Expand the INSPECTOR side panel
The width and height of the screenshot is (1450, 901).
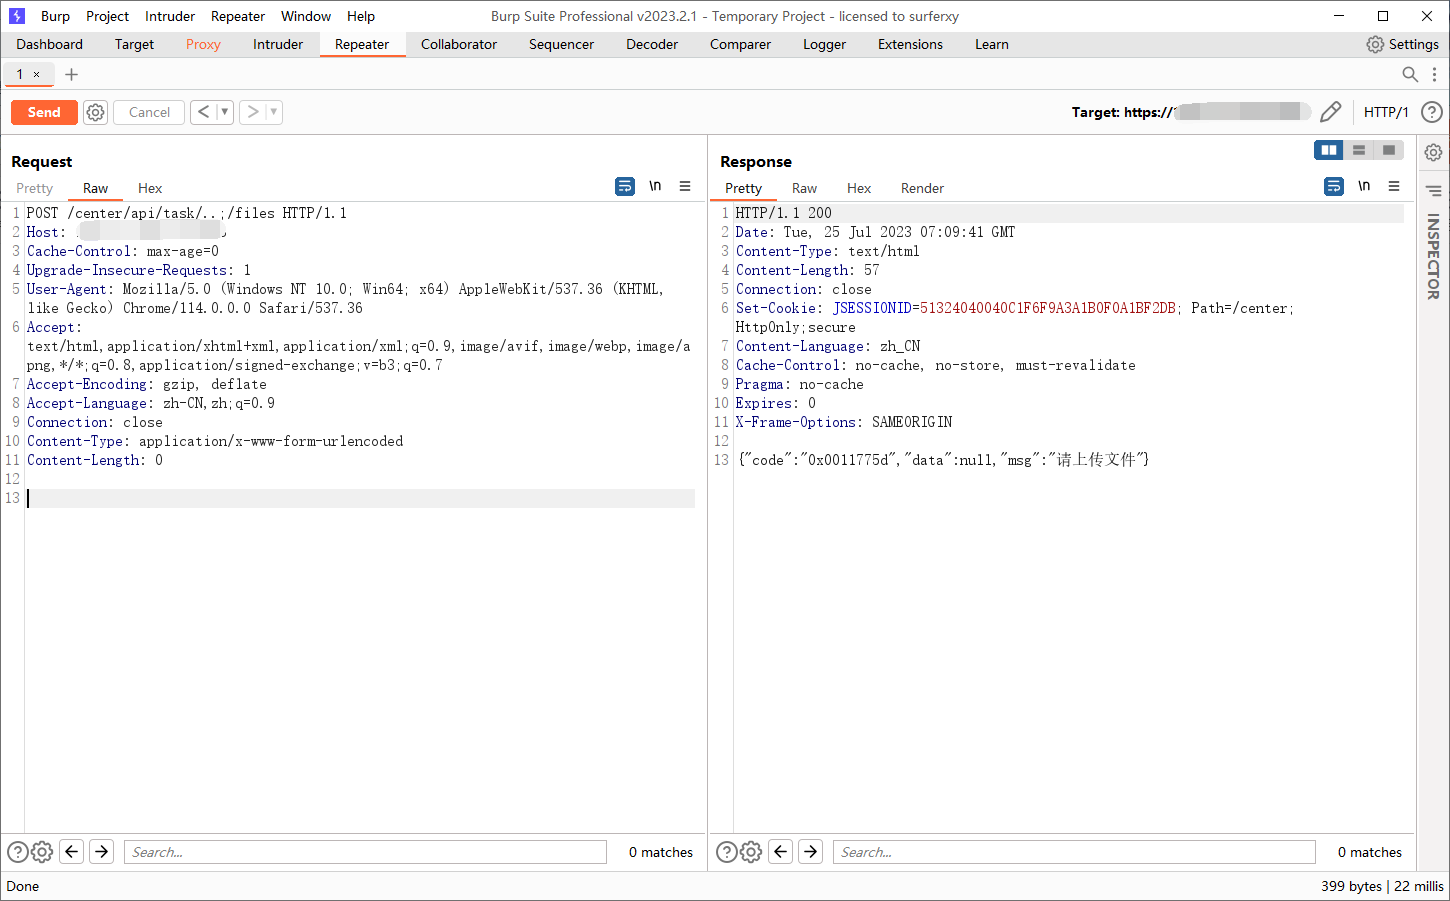1433,256
